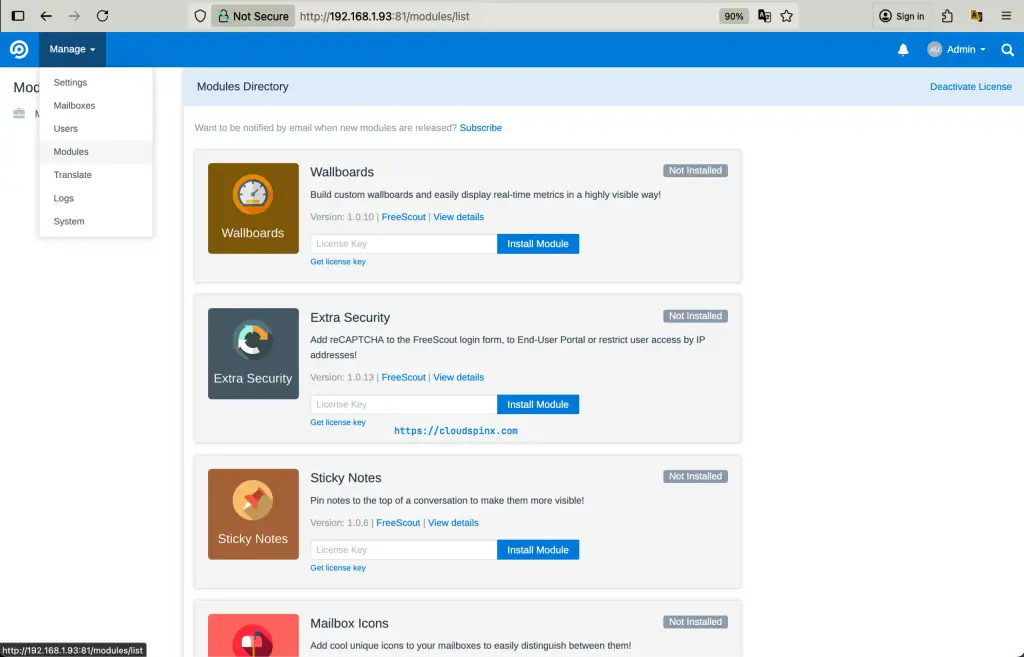The height and width of the screenshot is (657, 1024).
Task: Open the browser hamburger menu
Action: click(1005, 16)
